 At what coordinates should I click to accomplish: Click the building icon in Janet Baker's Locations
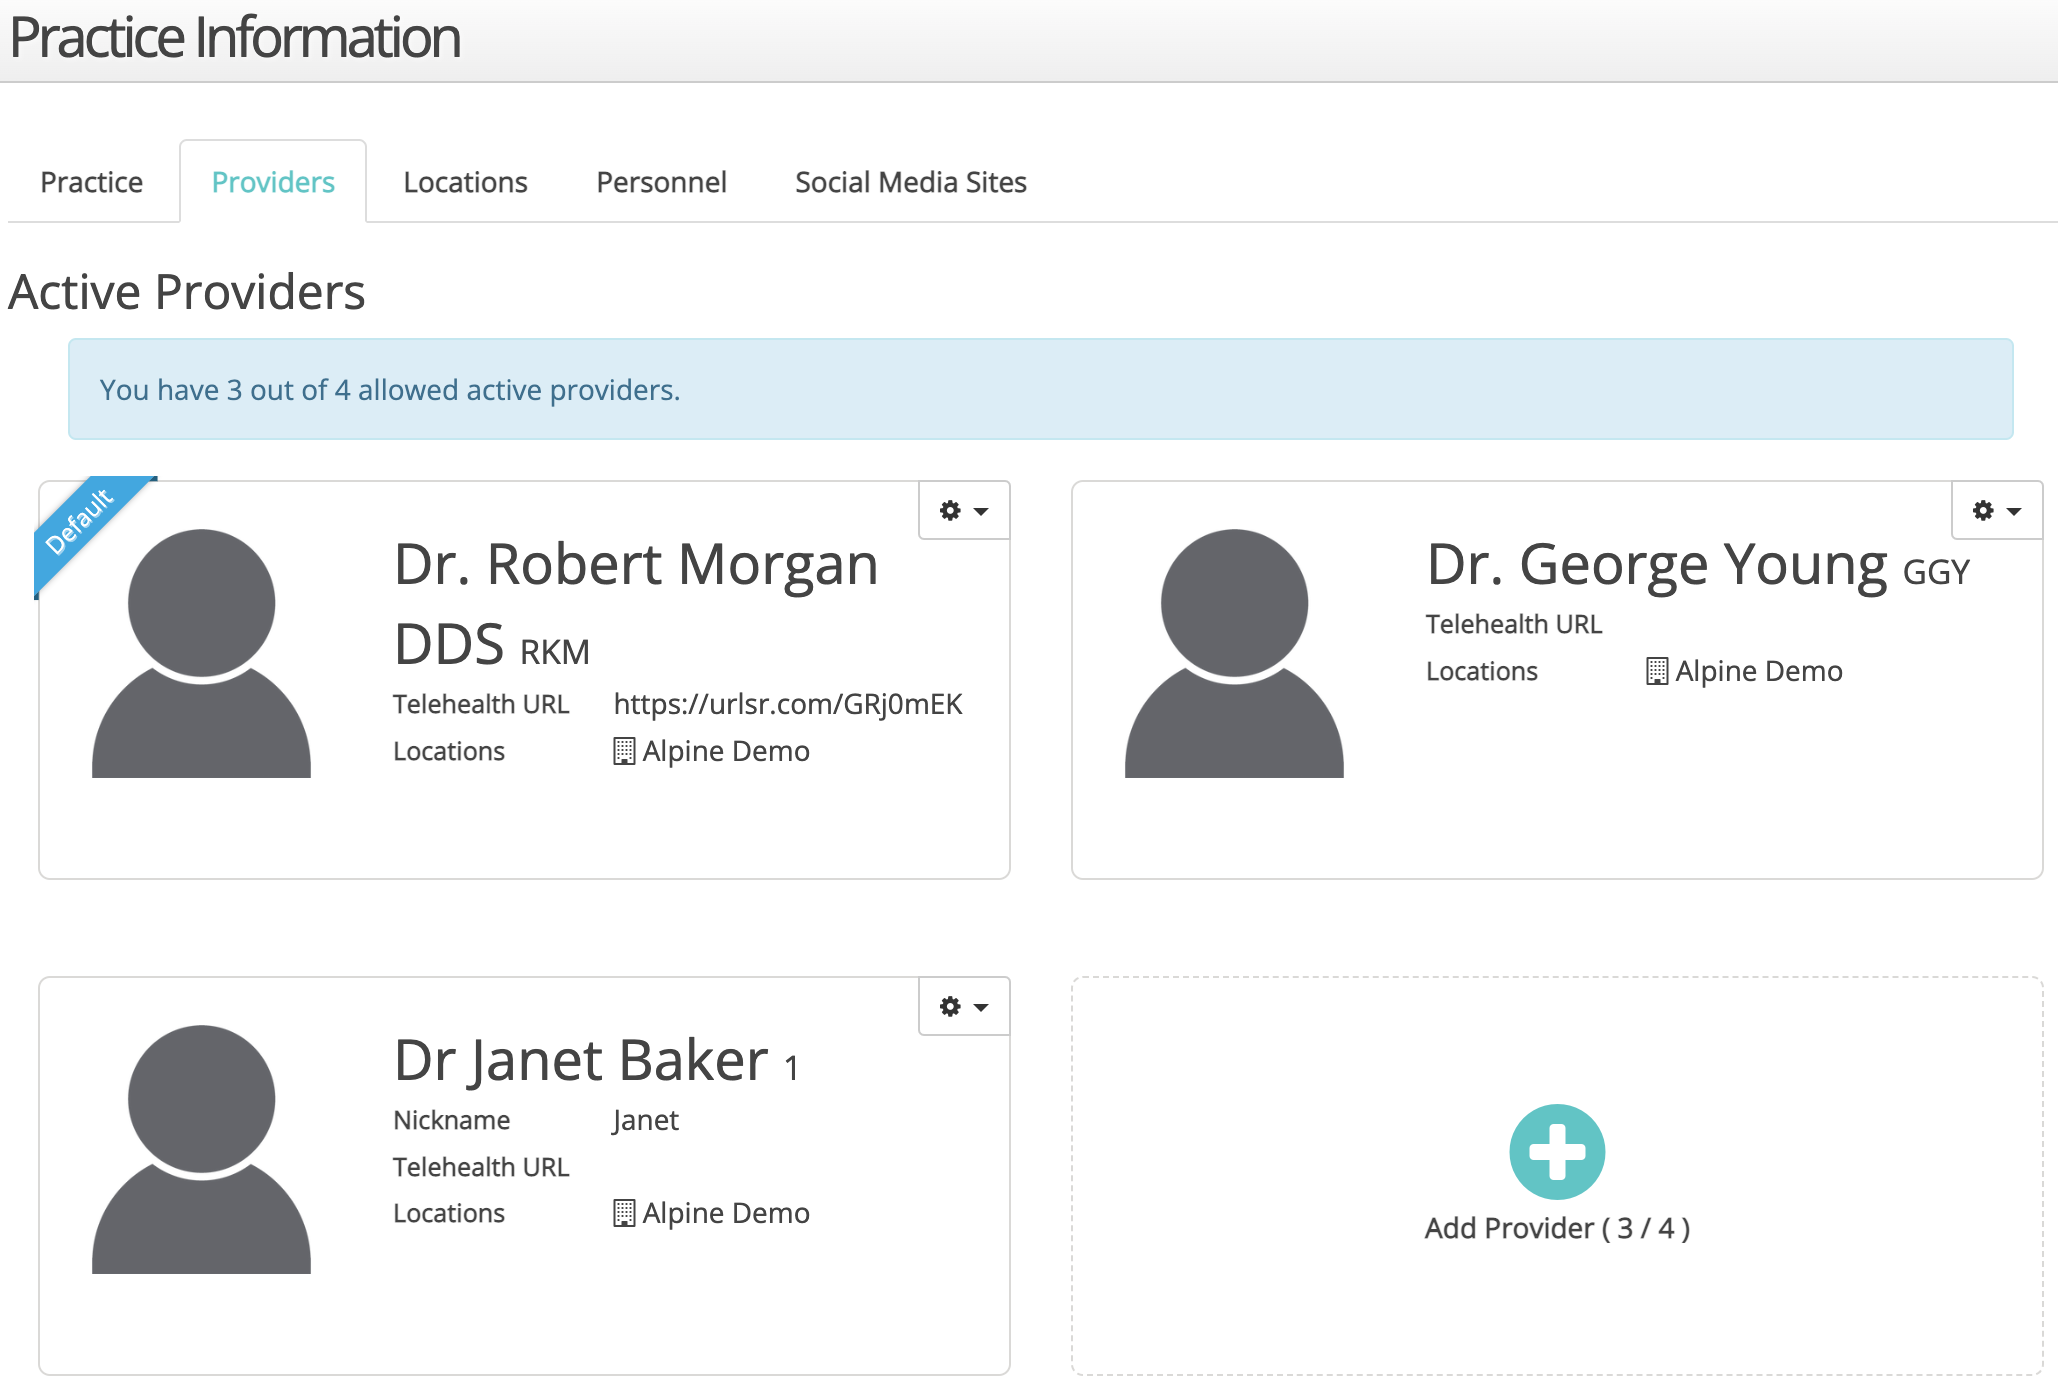624,1213
